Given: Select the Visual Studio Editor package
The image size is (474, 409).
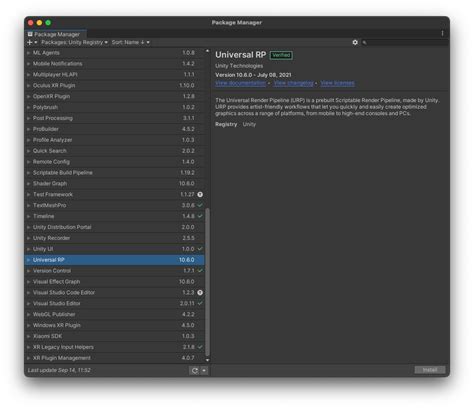Looking at the screenshot, I should tap(115, 303).
